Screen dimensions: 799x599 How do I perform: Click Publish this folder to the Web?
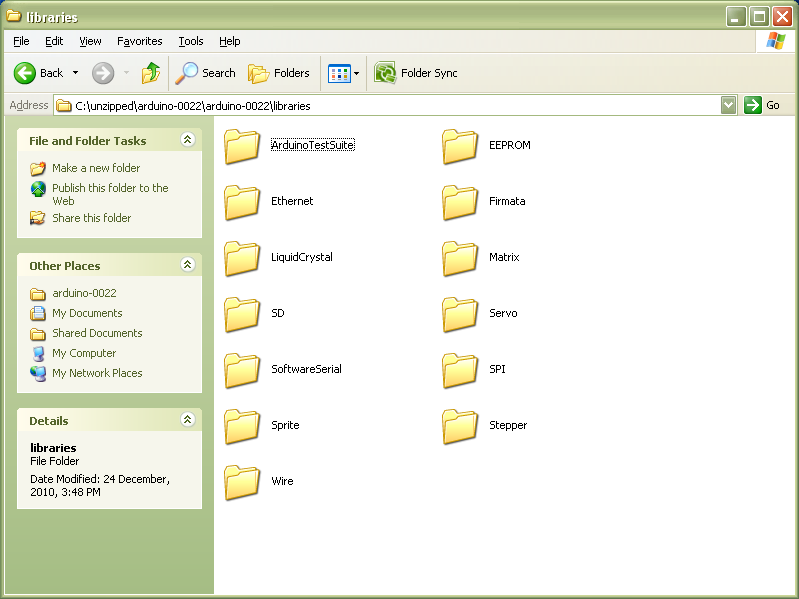click(110, 195)
